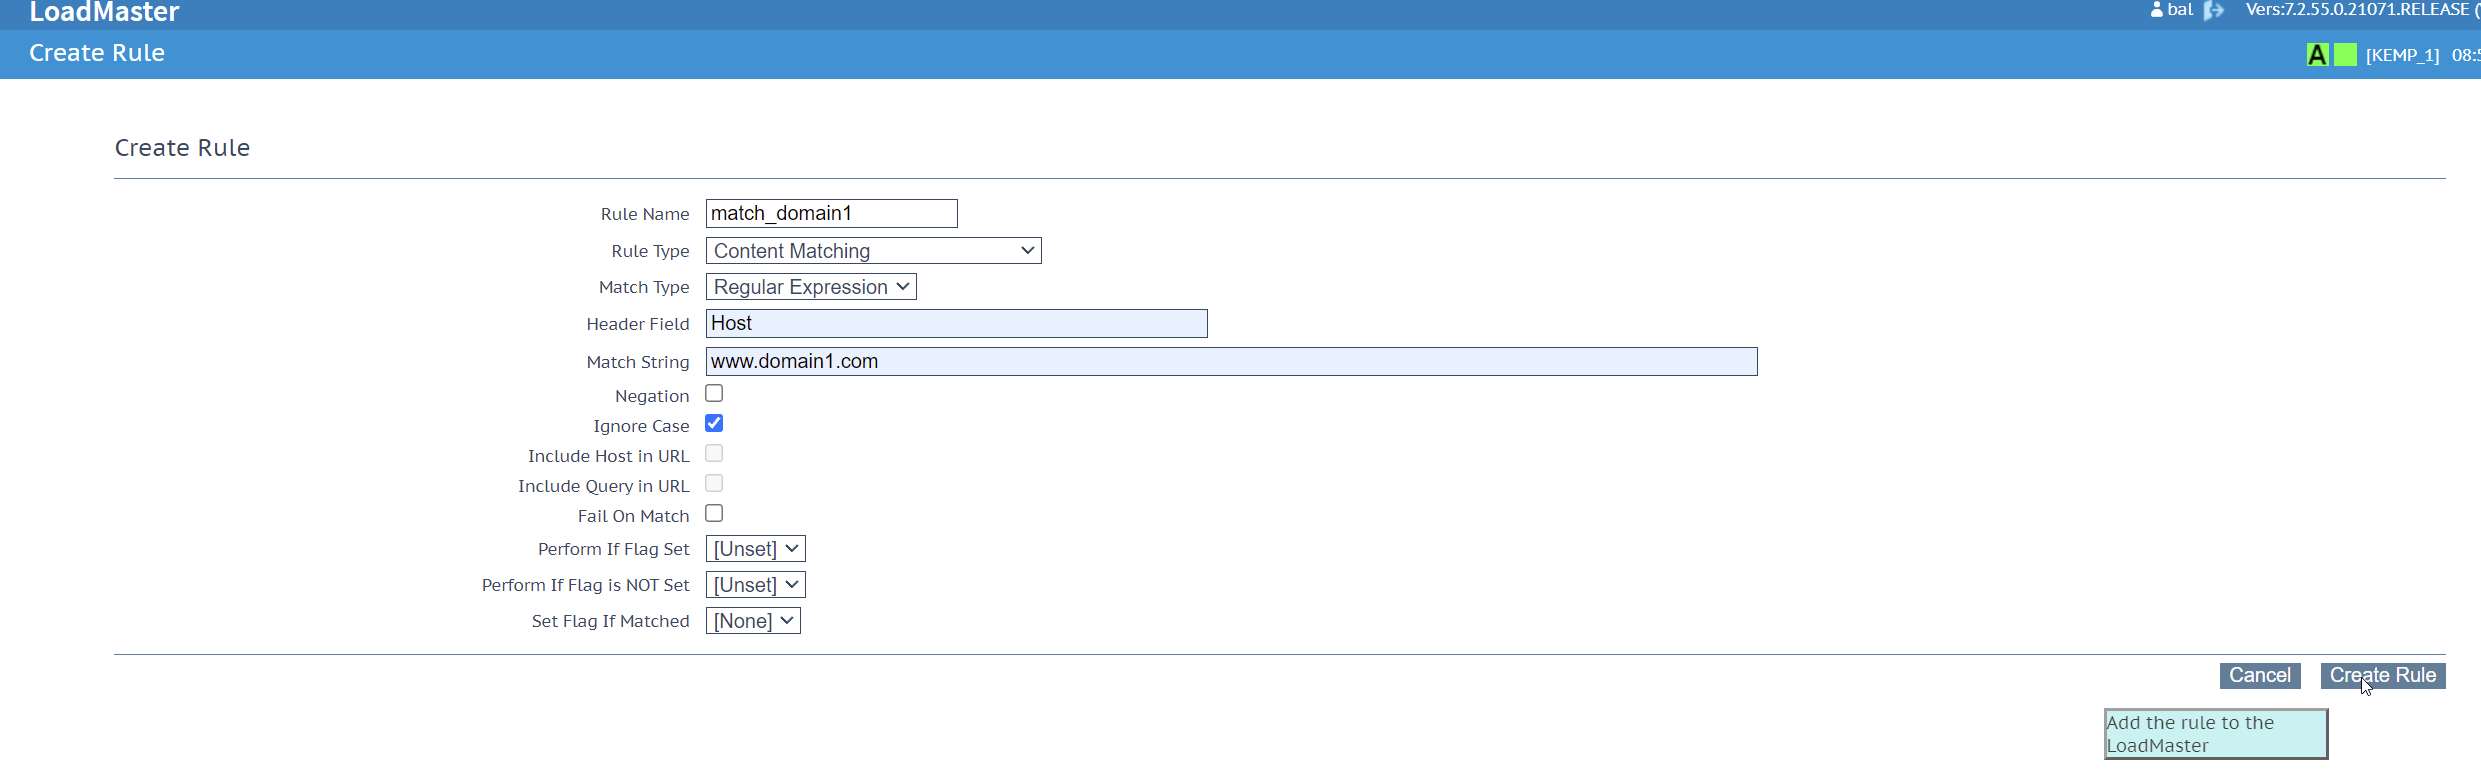Viewport: 2481px width, 779px height.
Task: Enable the Fail On Match checkbox
Action: point(714,514)
